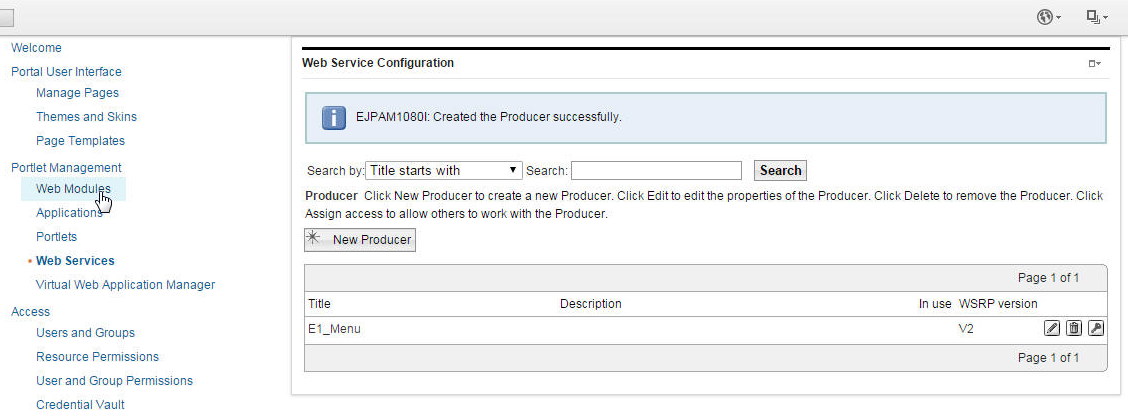Expand the 'Title starts with' search dropdown
Viewport: 1128px width, 417px height.
pos(444,171)
